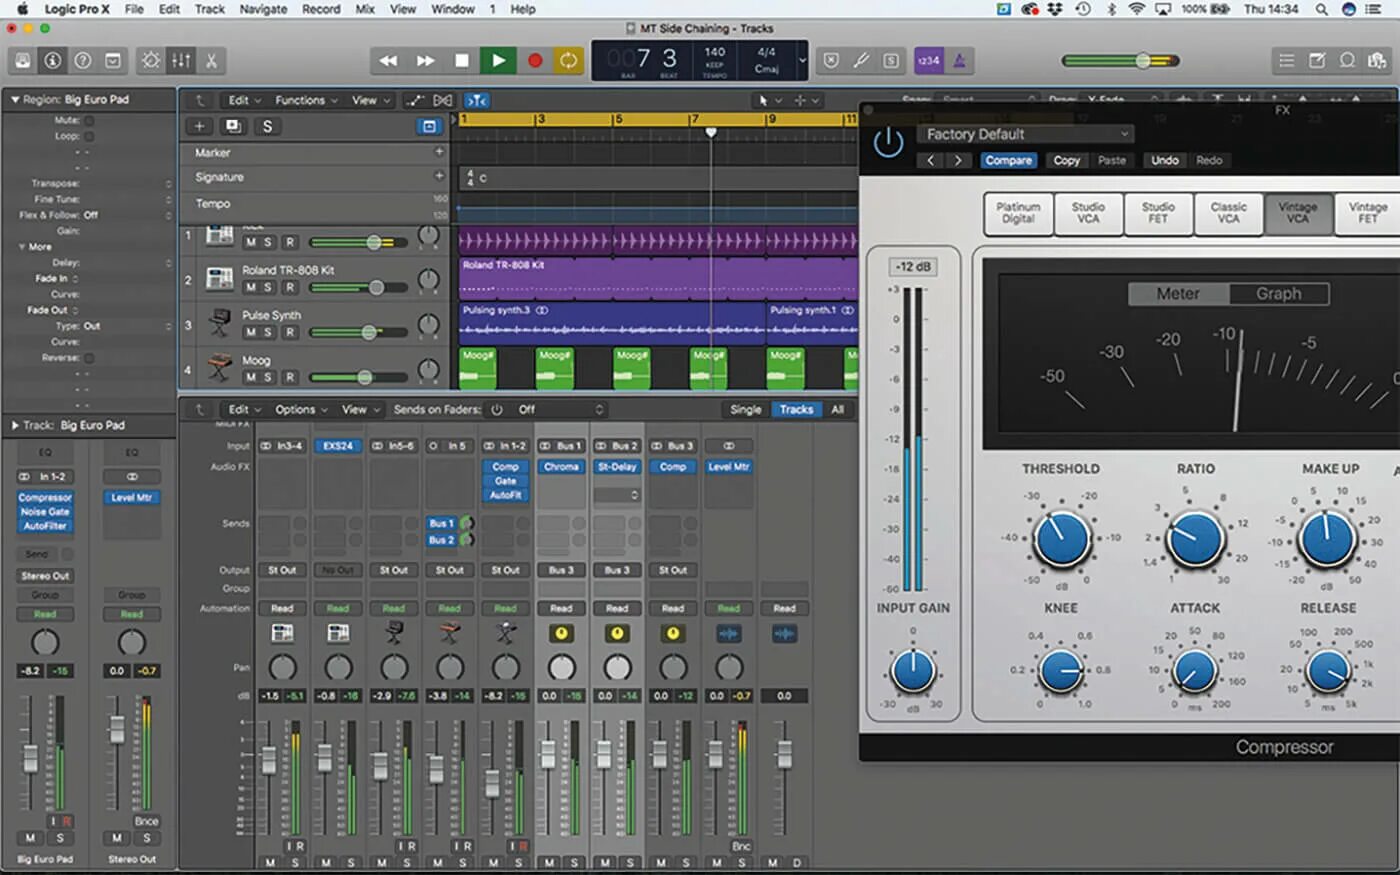
Task: Click the Pulse Synth track icon
Action: click(x=220, y=323)
